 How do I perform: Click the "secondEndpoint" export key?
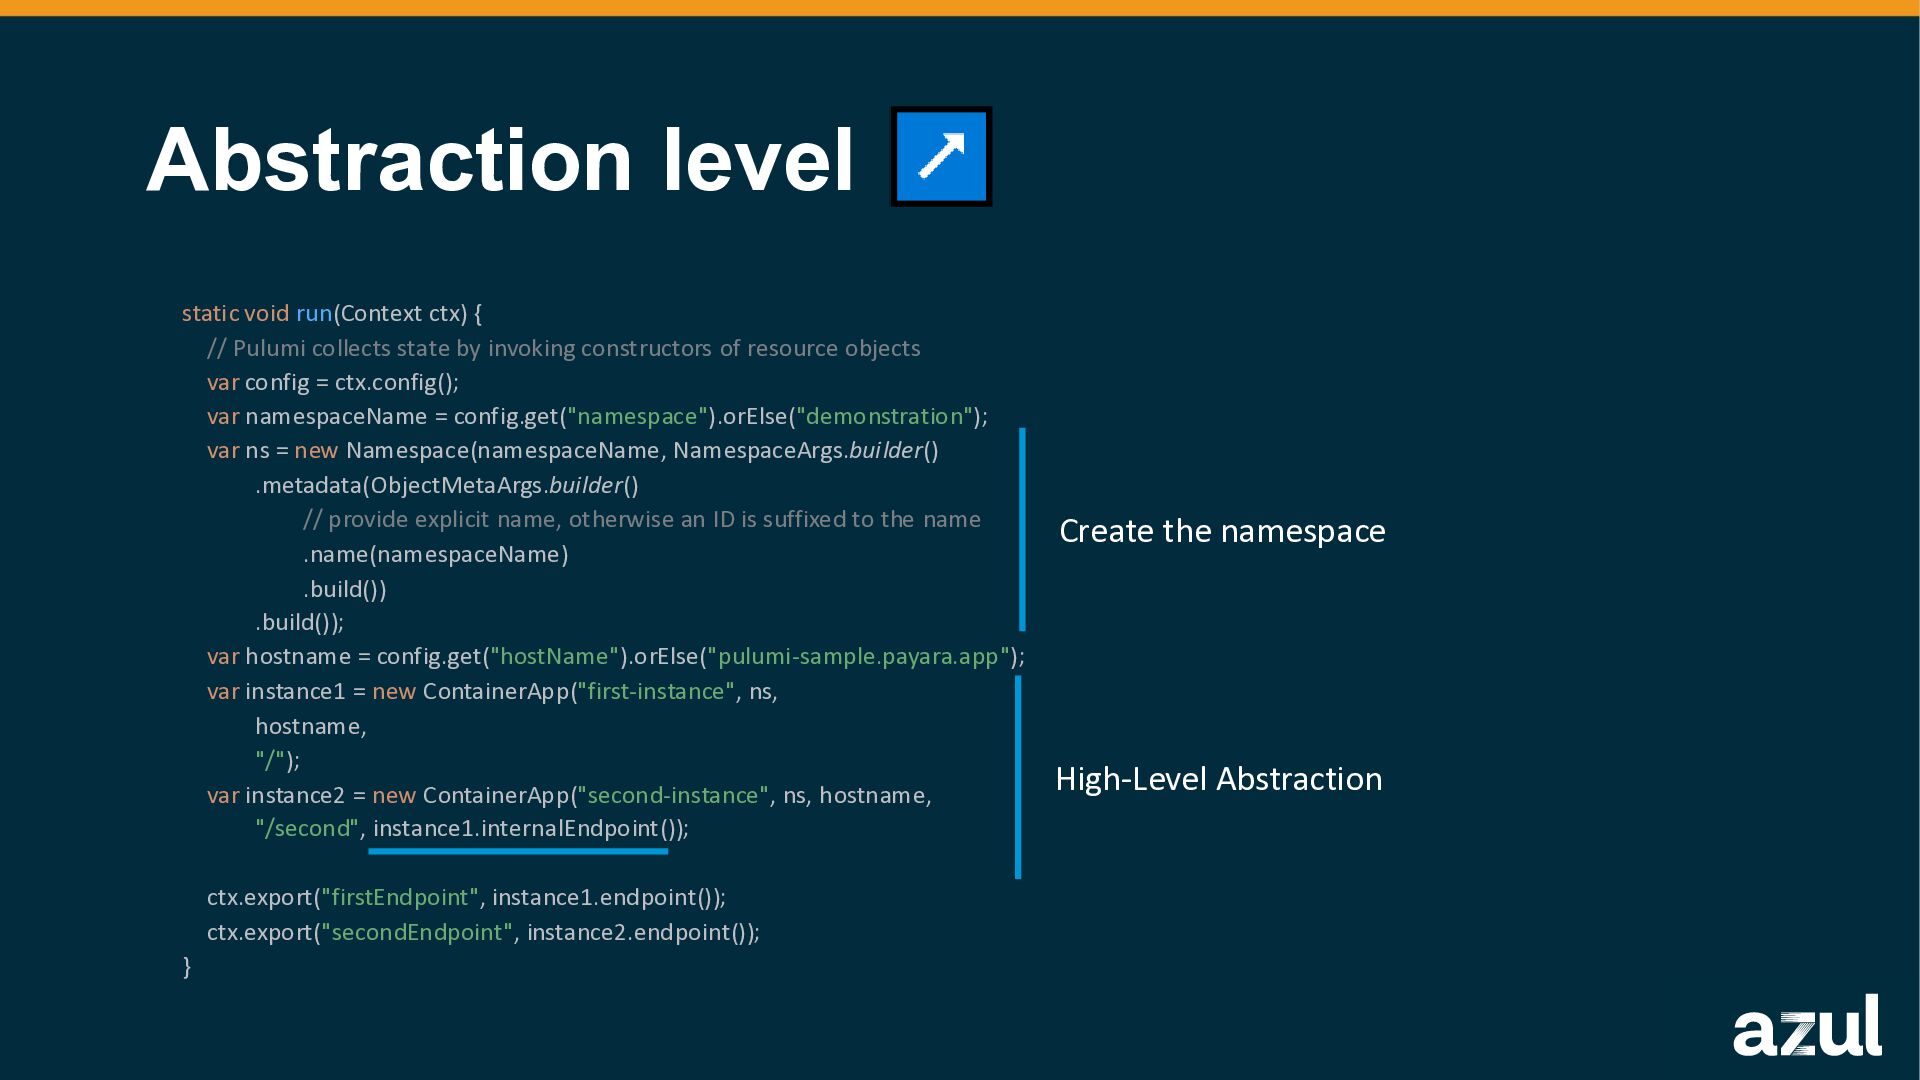pyautogui.click(x=416, y=933)
